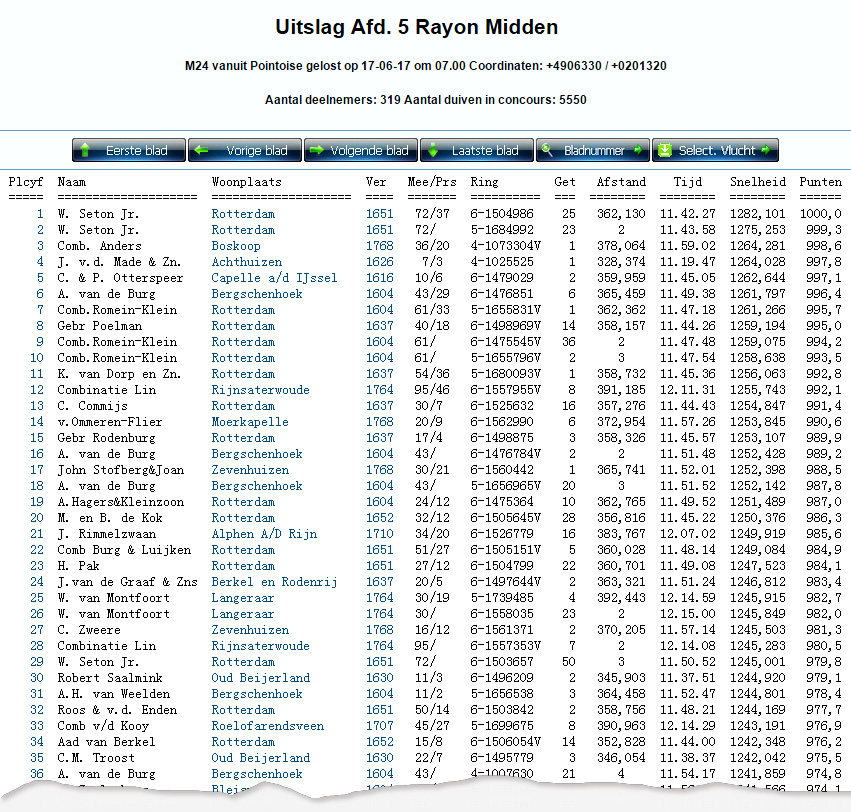Open rank 20 link for M. en B. de Kok
Image resolution: width=851 pixels, height=812 pixels.
[37, 518]
